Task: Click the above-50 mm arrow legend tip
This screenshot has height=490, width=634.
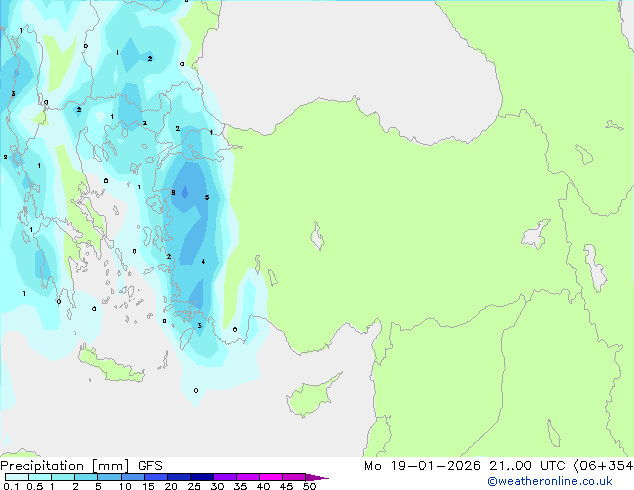Action: pos(317,477)
